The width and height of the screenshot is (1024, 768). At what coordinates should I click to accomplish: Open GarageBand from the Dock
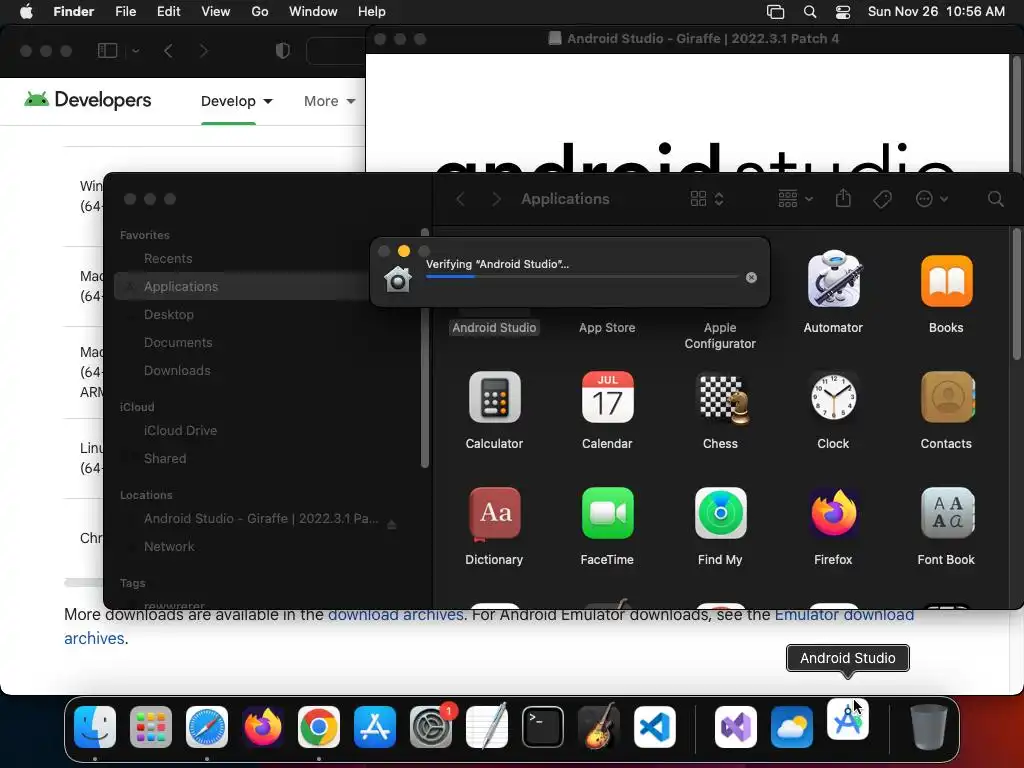point(599,727)
